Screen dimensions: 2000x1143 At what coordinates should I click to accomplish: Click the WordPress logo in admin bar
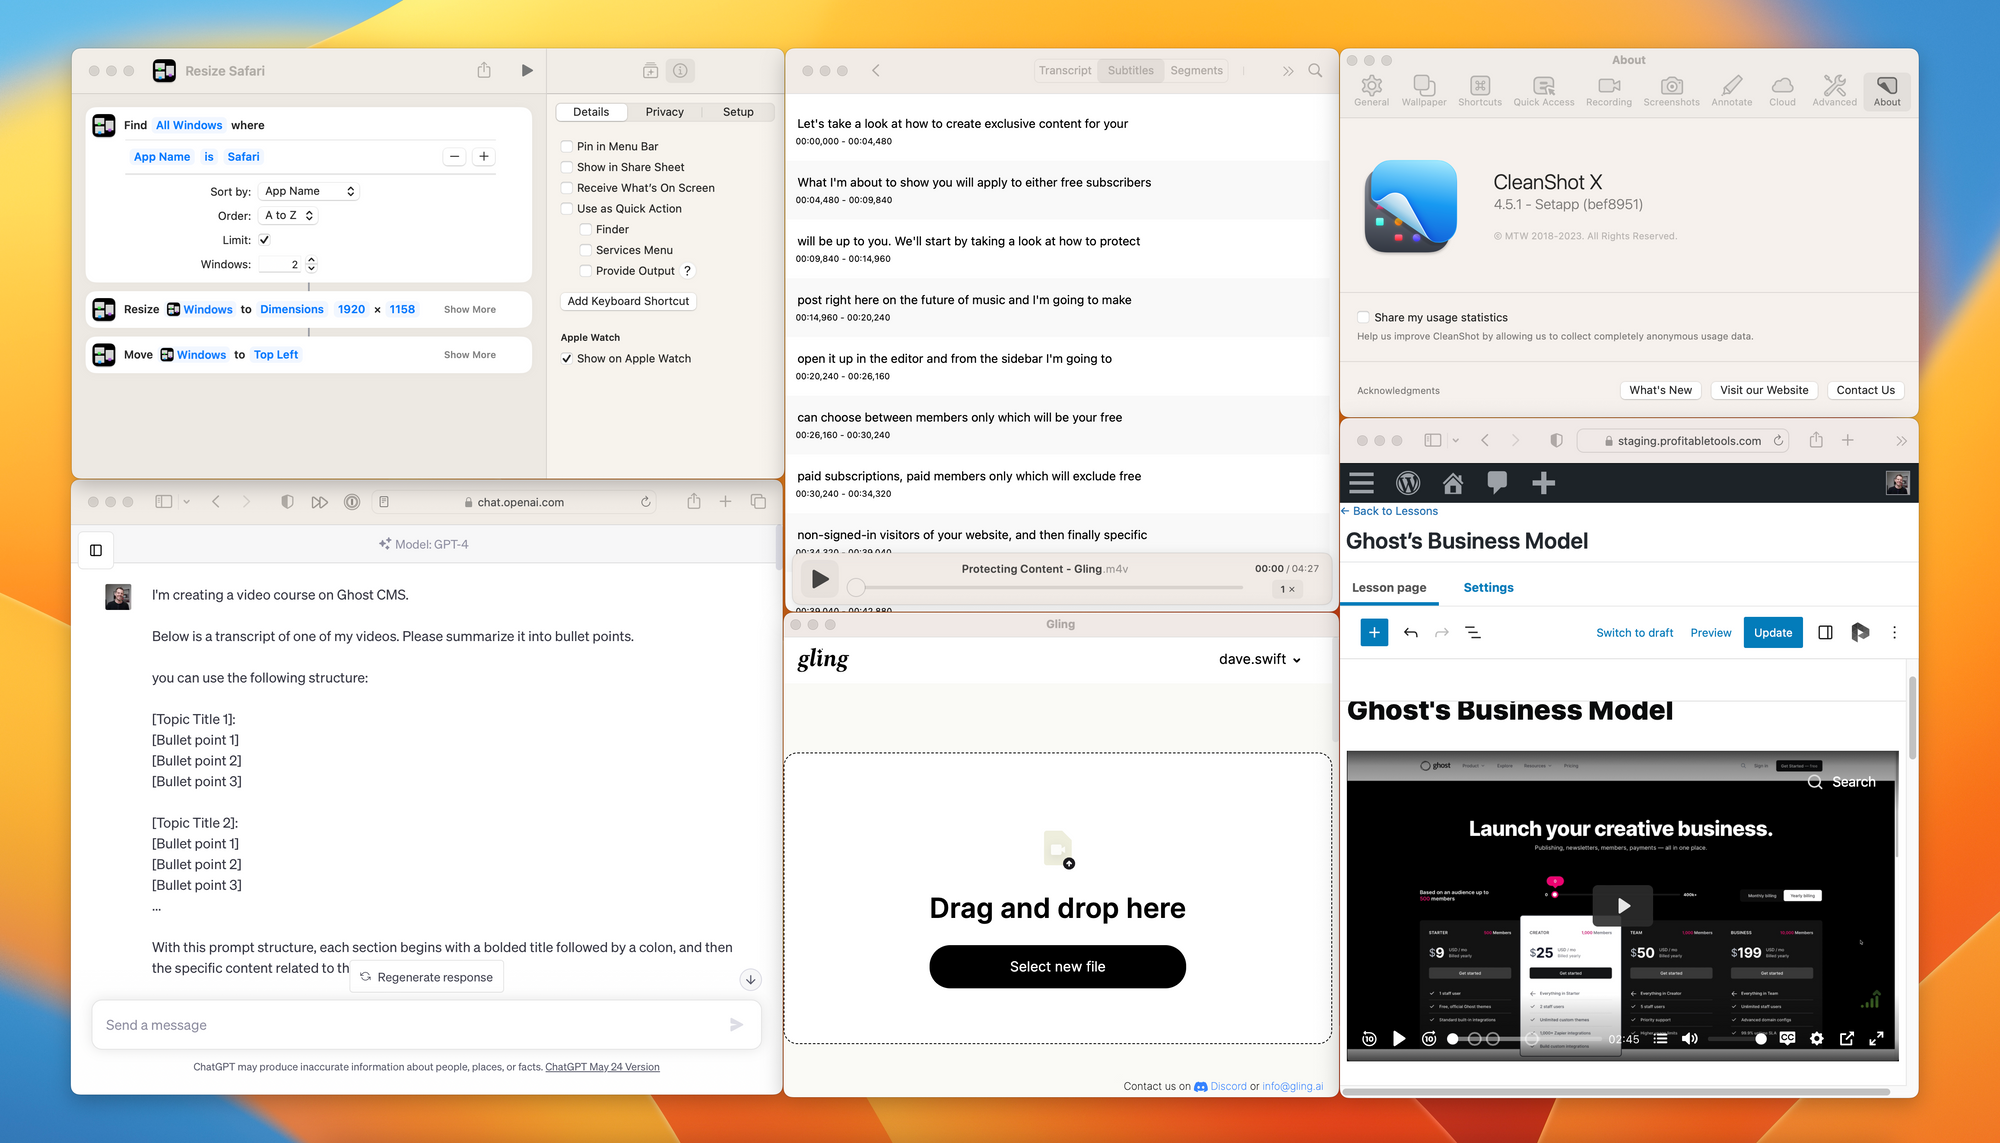pyautogui.click(x=1408, y=484)
